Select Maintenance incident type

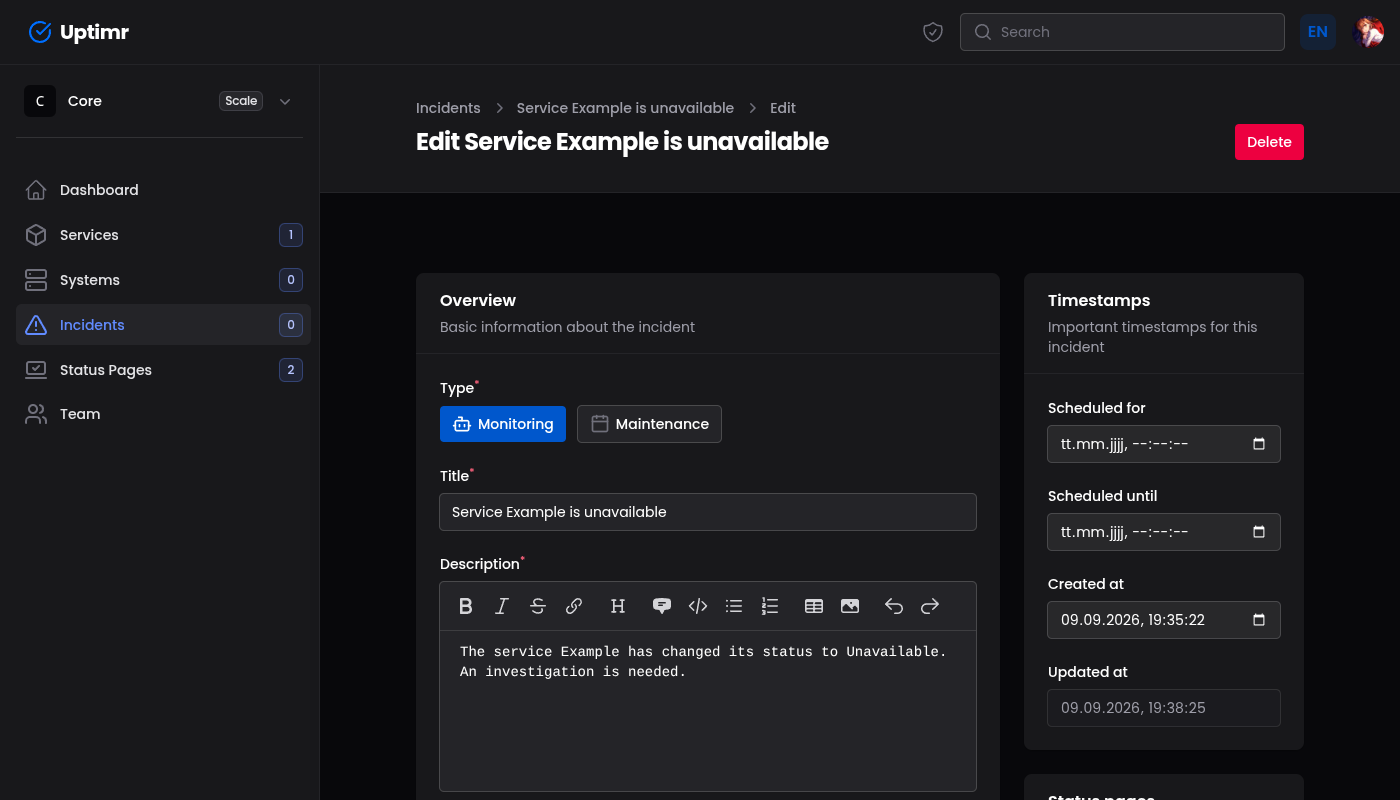pos(649,424)
